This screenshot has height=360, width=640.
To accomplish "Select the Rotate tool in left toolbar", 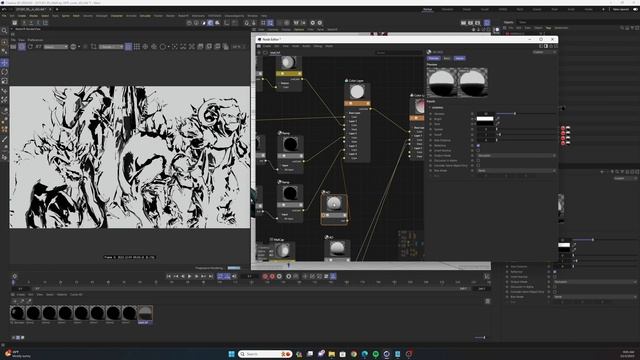I will (4, 71).
